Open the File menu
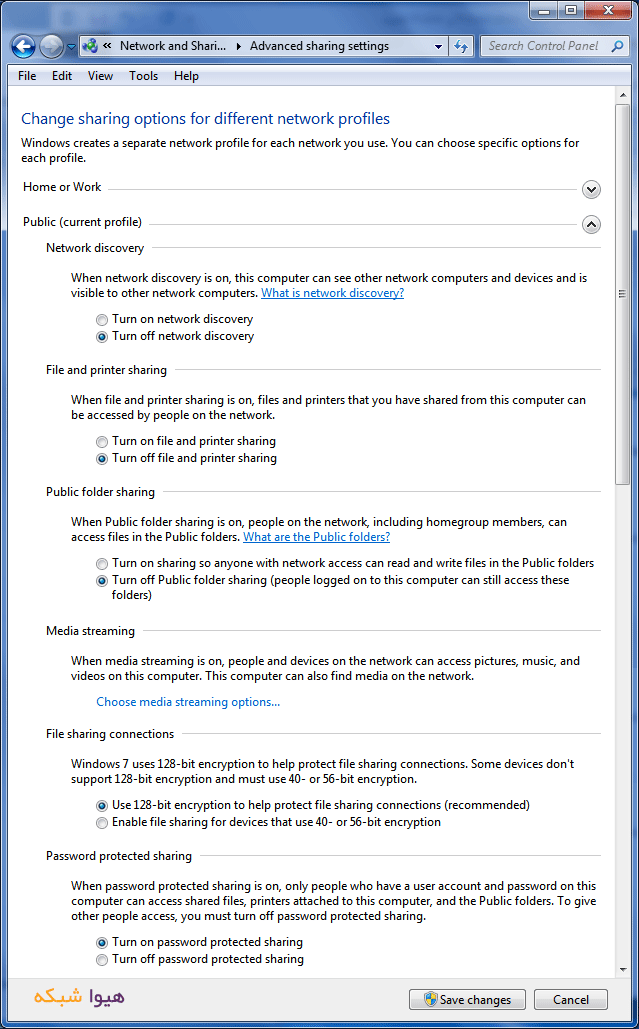This screenshot has height=1029, width=639. [x=27, y=76]
